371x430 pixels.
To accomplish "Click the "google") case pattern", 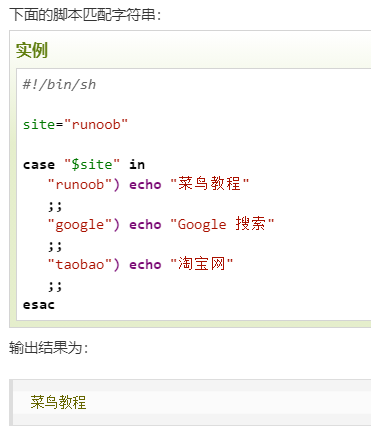I will point(83,225).
